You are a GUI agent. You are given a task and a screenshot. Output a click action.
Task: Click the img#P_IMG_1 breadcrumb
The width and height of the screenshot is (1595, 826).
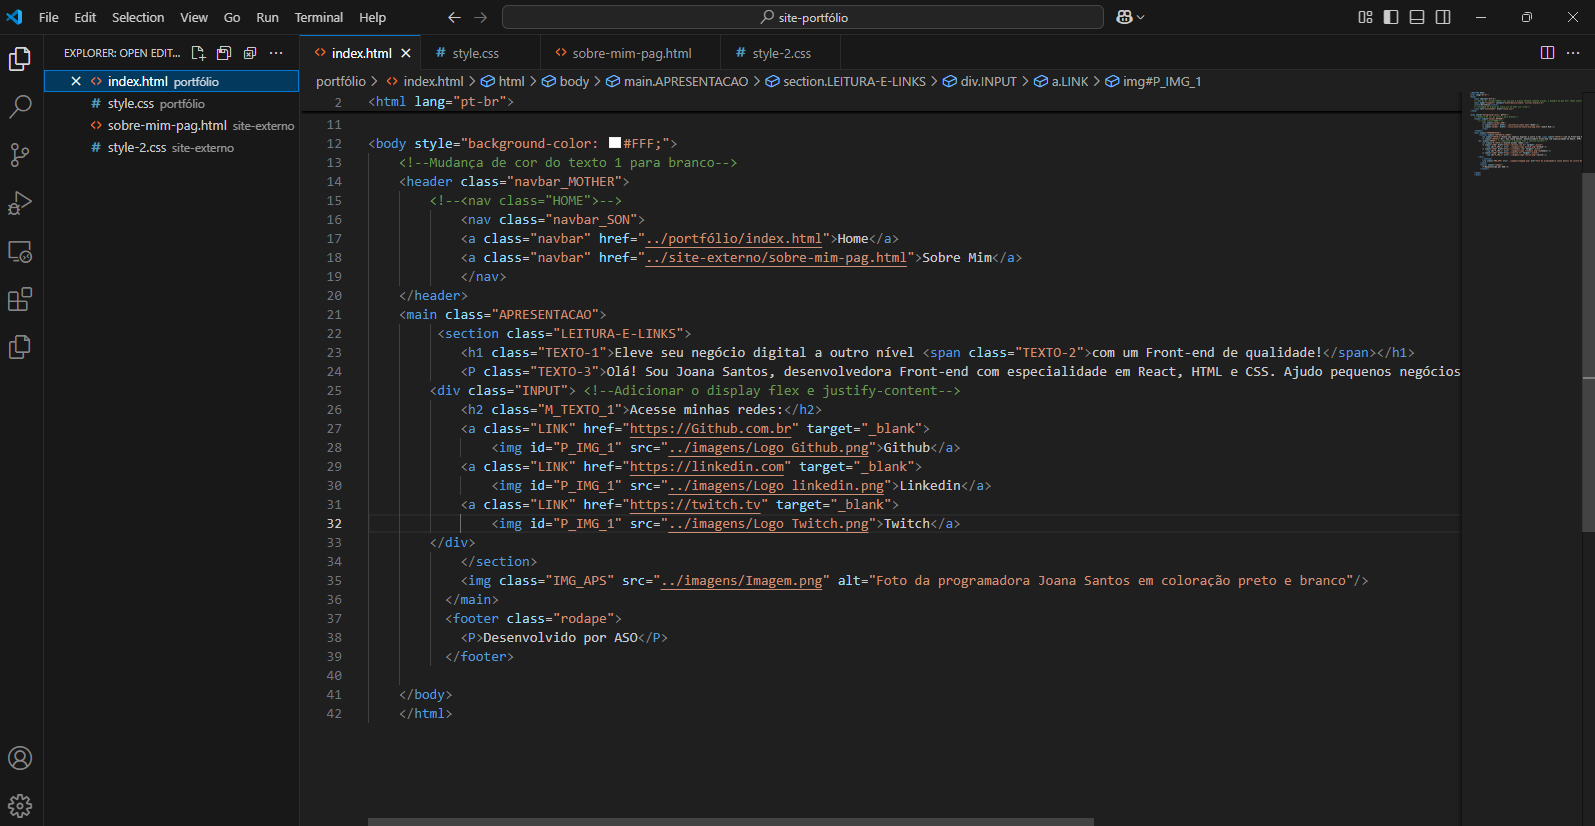[x=1153, y=81]
